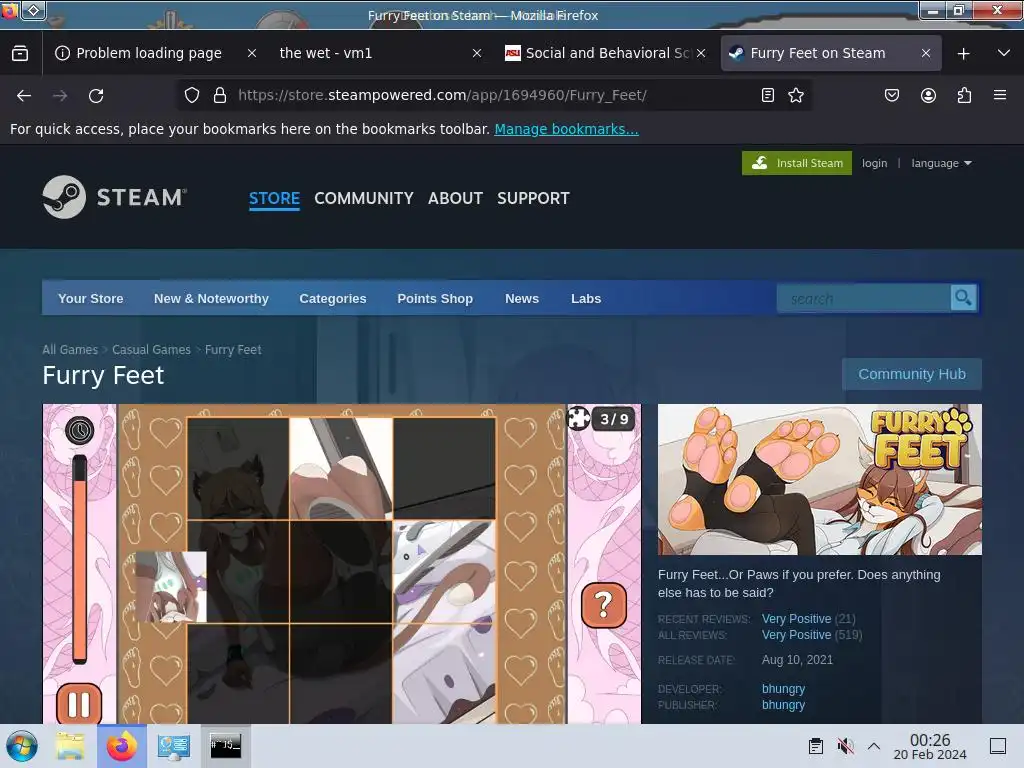Open the Firefox account icon
The image size is (1024, 768).
click(x=928, y=95)
